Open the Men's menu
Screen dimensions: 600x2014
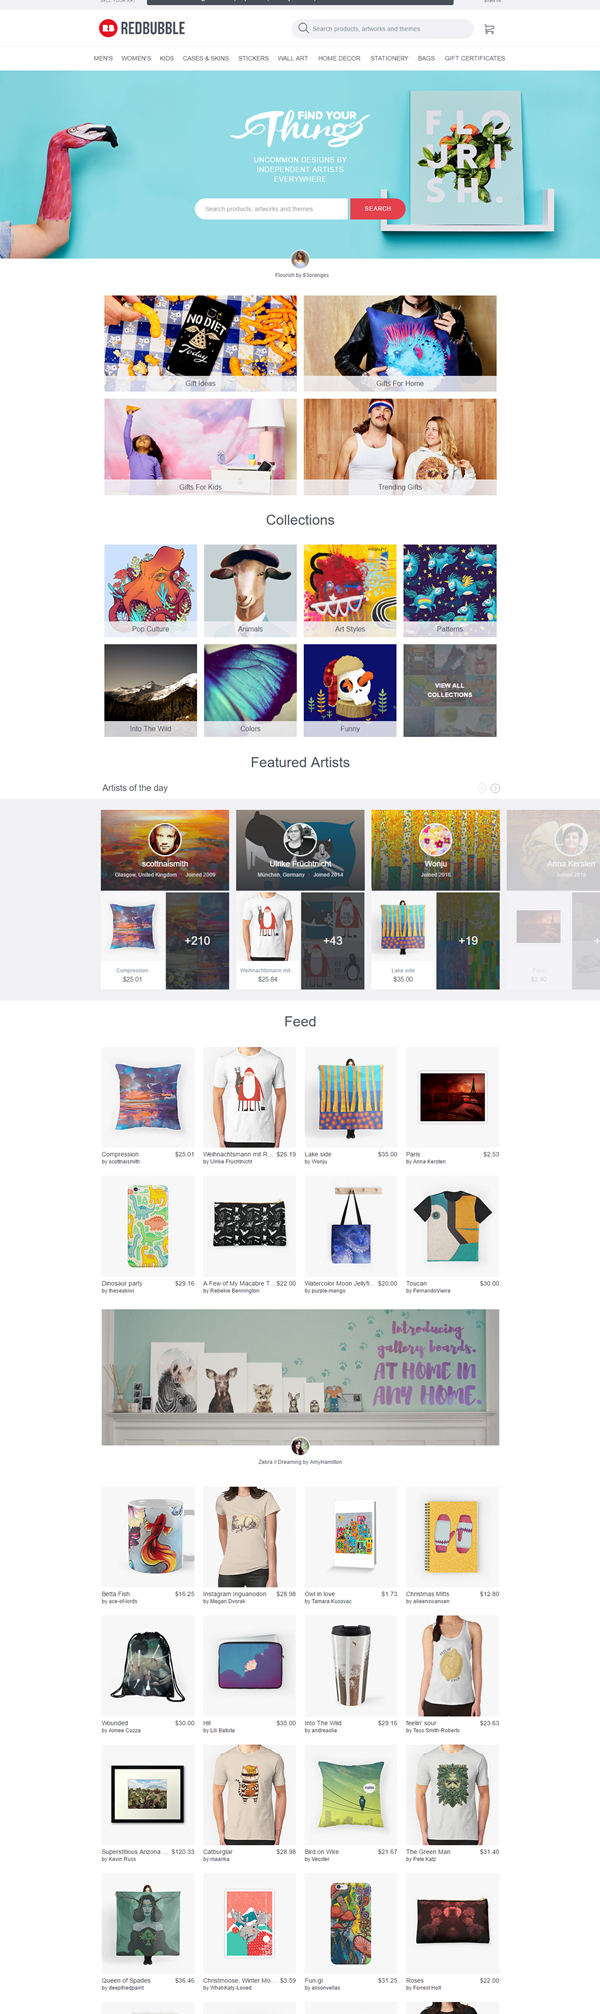[103, 58]
